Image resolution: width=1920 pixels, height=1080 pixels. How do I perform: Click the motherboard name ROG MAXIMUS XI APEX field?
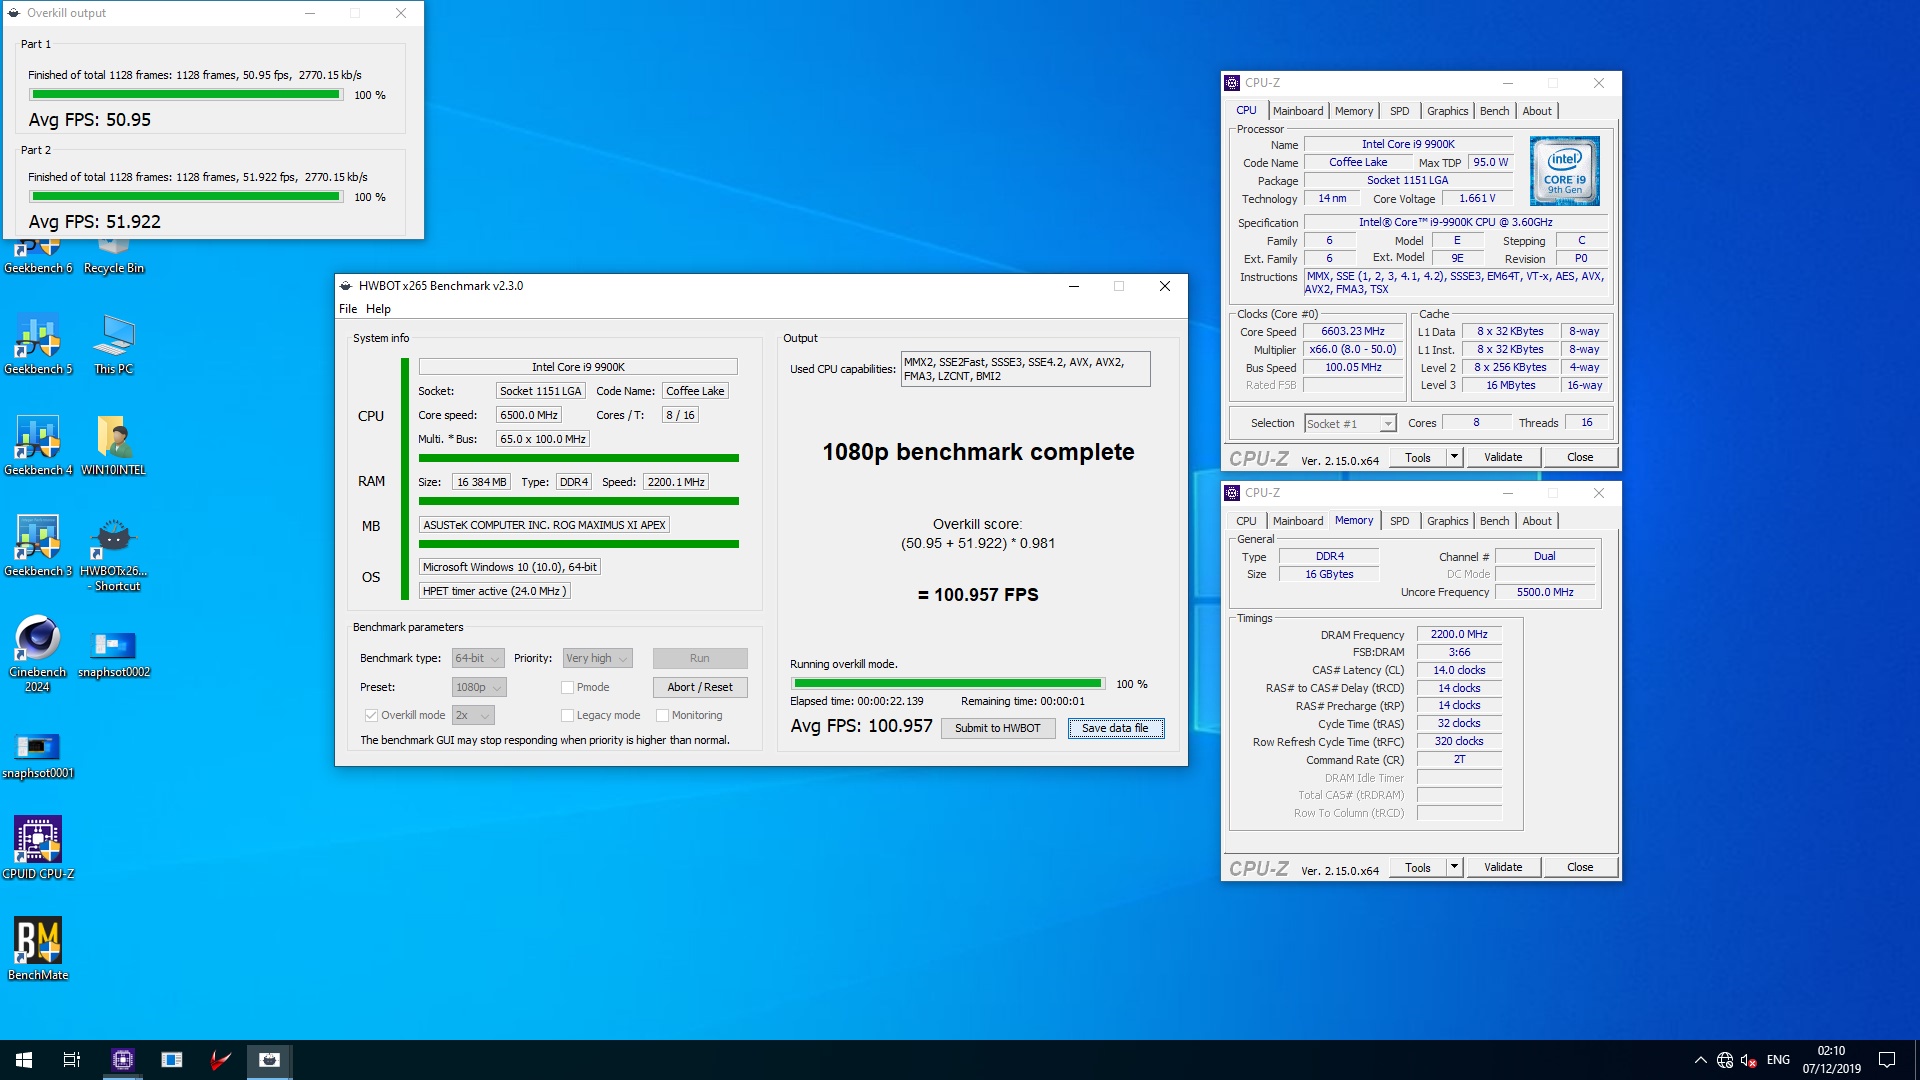[544, 525]
